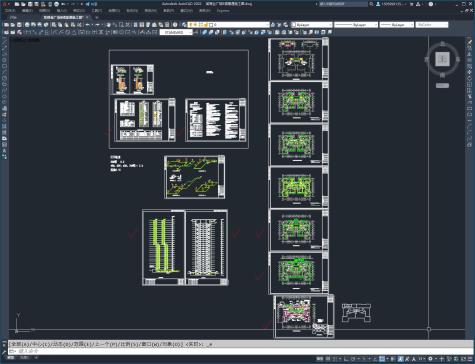Click the Copy Clip icon in Standard toolbar
Viewport: 475px width, 364px height.
60,25
